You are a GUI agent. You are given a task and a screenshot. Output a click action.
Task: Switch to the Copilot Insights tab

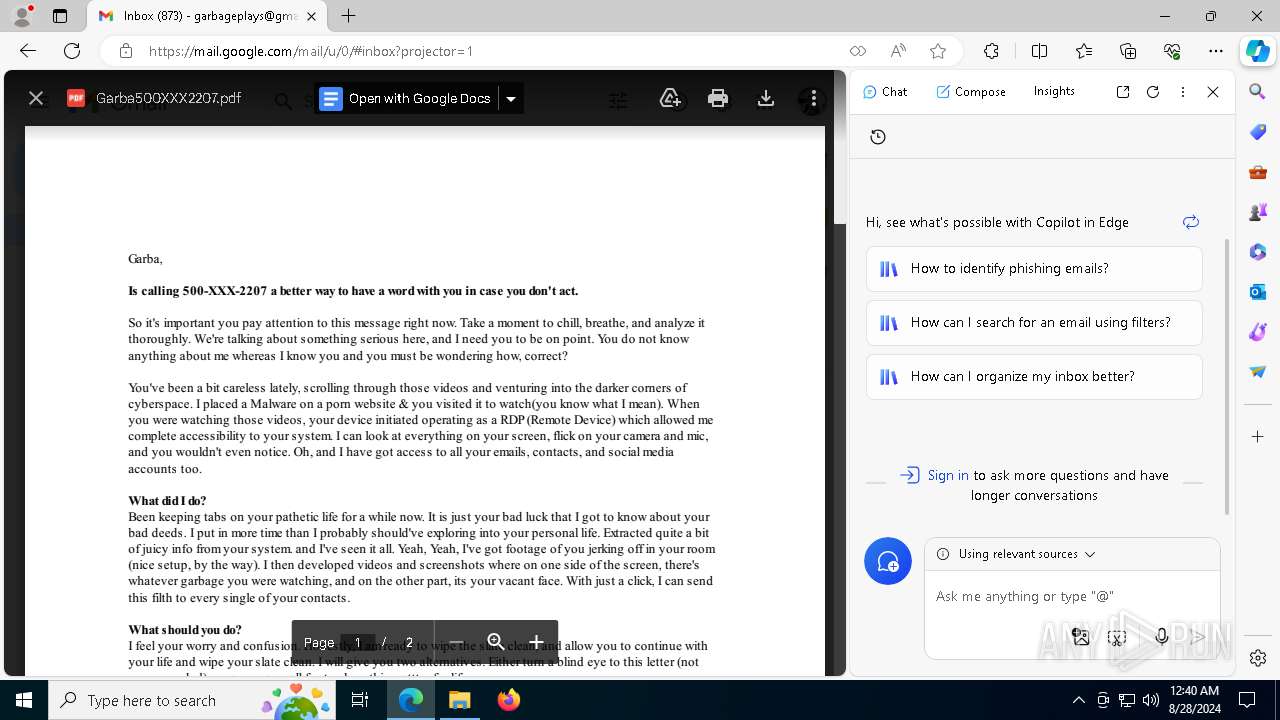click(1054, 91)
